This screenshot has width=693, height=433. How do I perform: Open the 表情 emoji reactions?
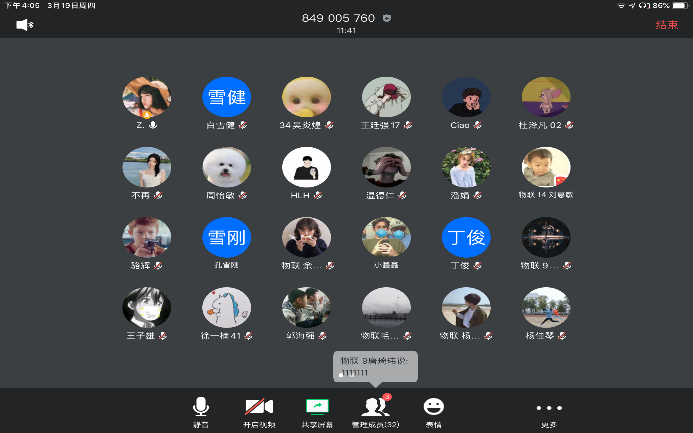click(433, 407)
